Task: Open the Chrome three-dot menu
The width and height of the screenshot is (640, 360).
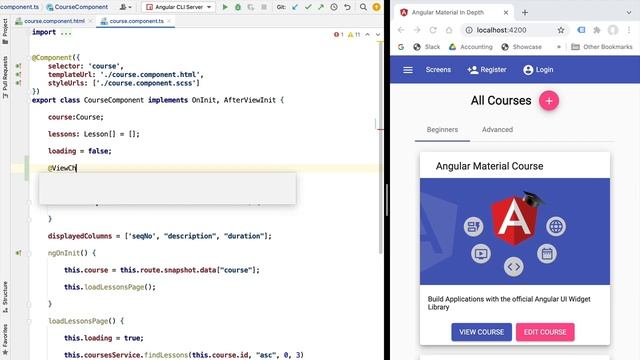Action: 629,30
